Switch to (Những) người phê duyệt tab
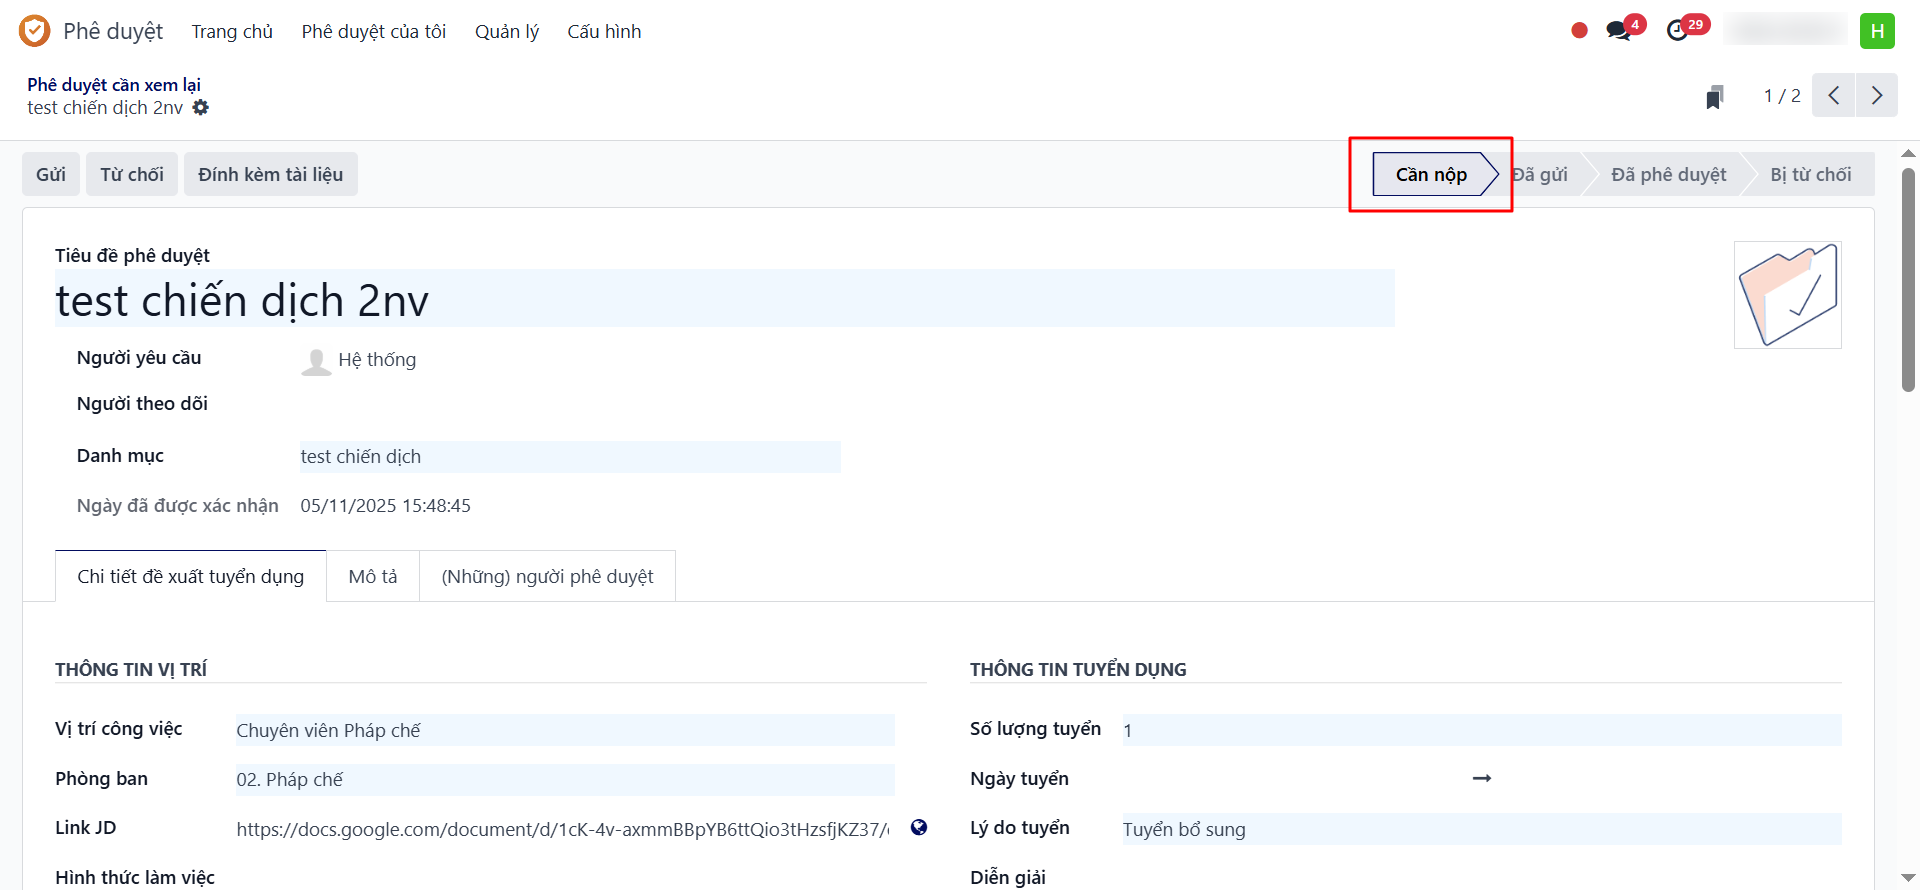The width and height of the screenshot is (1920, 890). [x=547, y=577]
